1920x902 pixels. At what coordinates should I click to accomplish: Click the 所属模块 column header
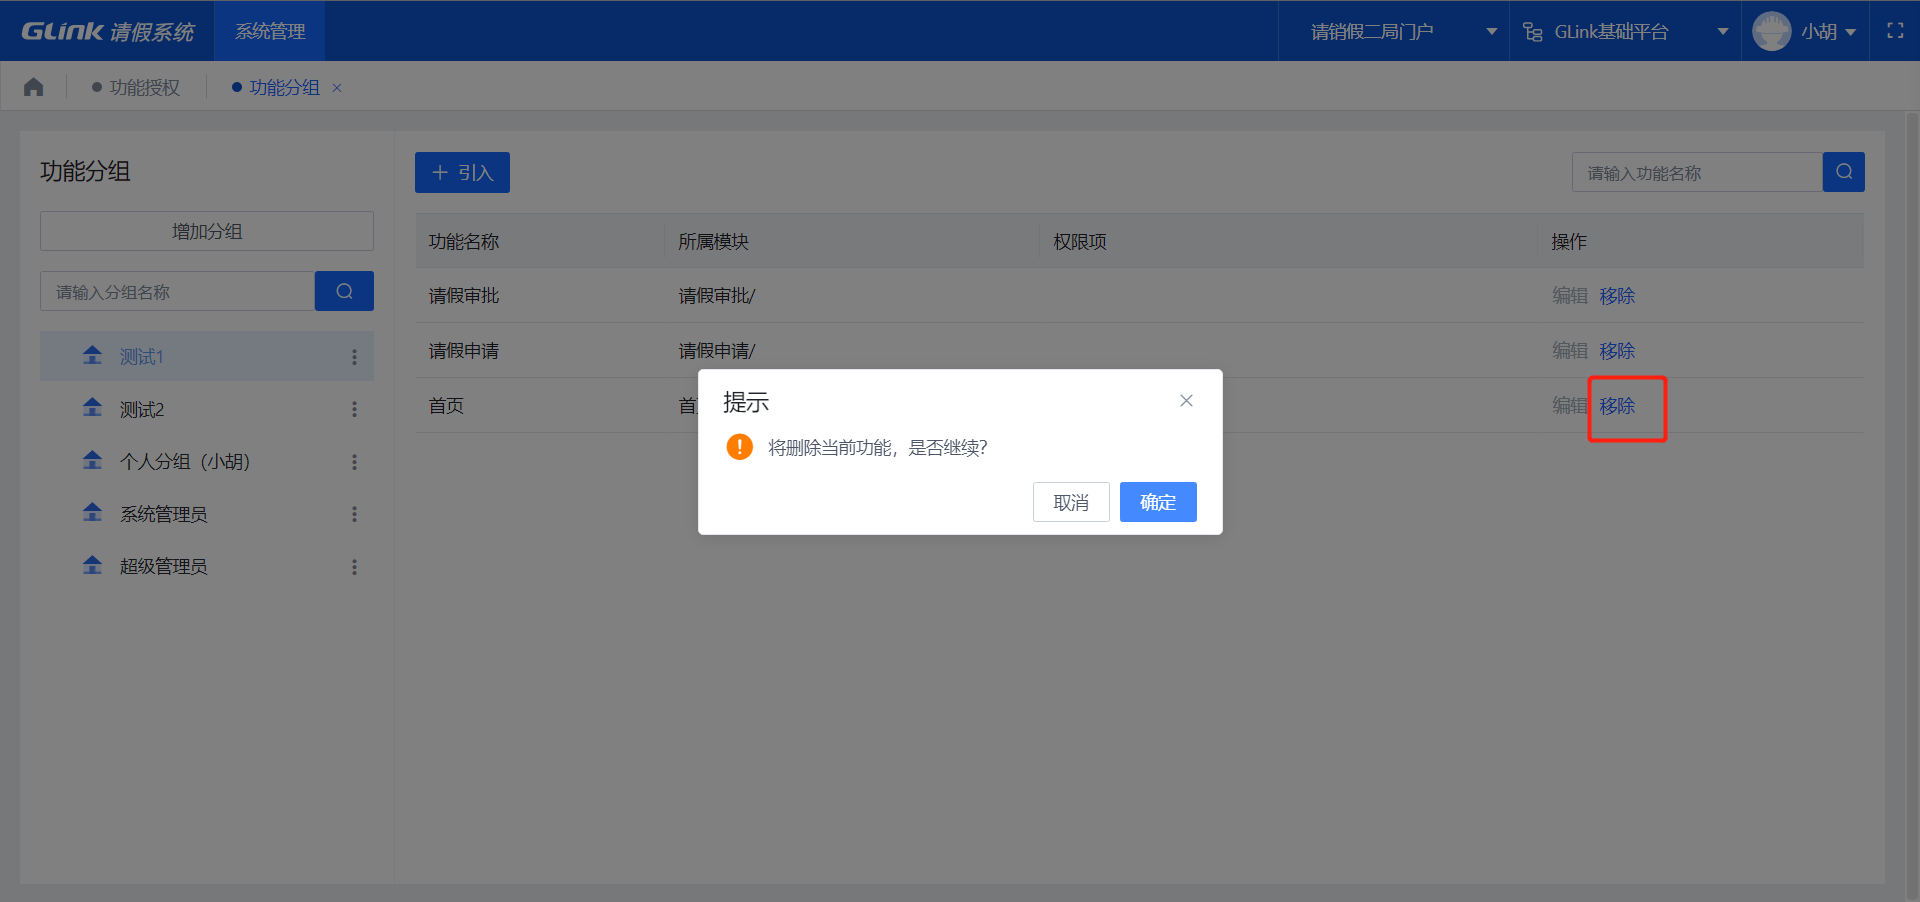pos(713,242)
